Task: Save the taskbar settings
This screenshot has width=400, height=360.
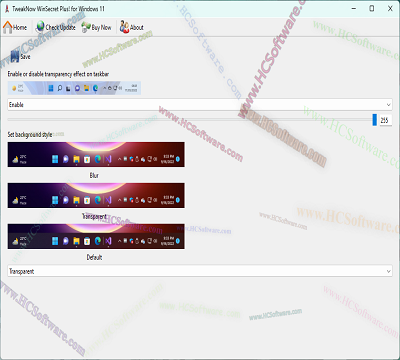Action: point(21,56)
